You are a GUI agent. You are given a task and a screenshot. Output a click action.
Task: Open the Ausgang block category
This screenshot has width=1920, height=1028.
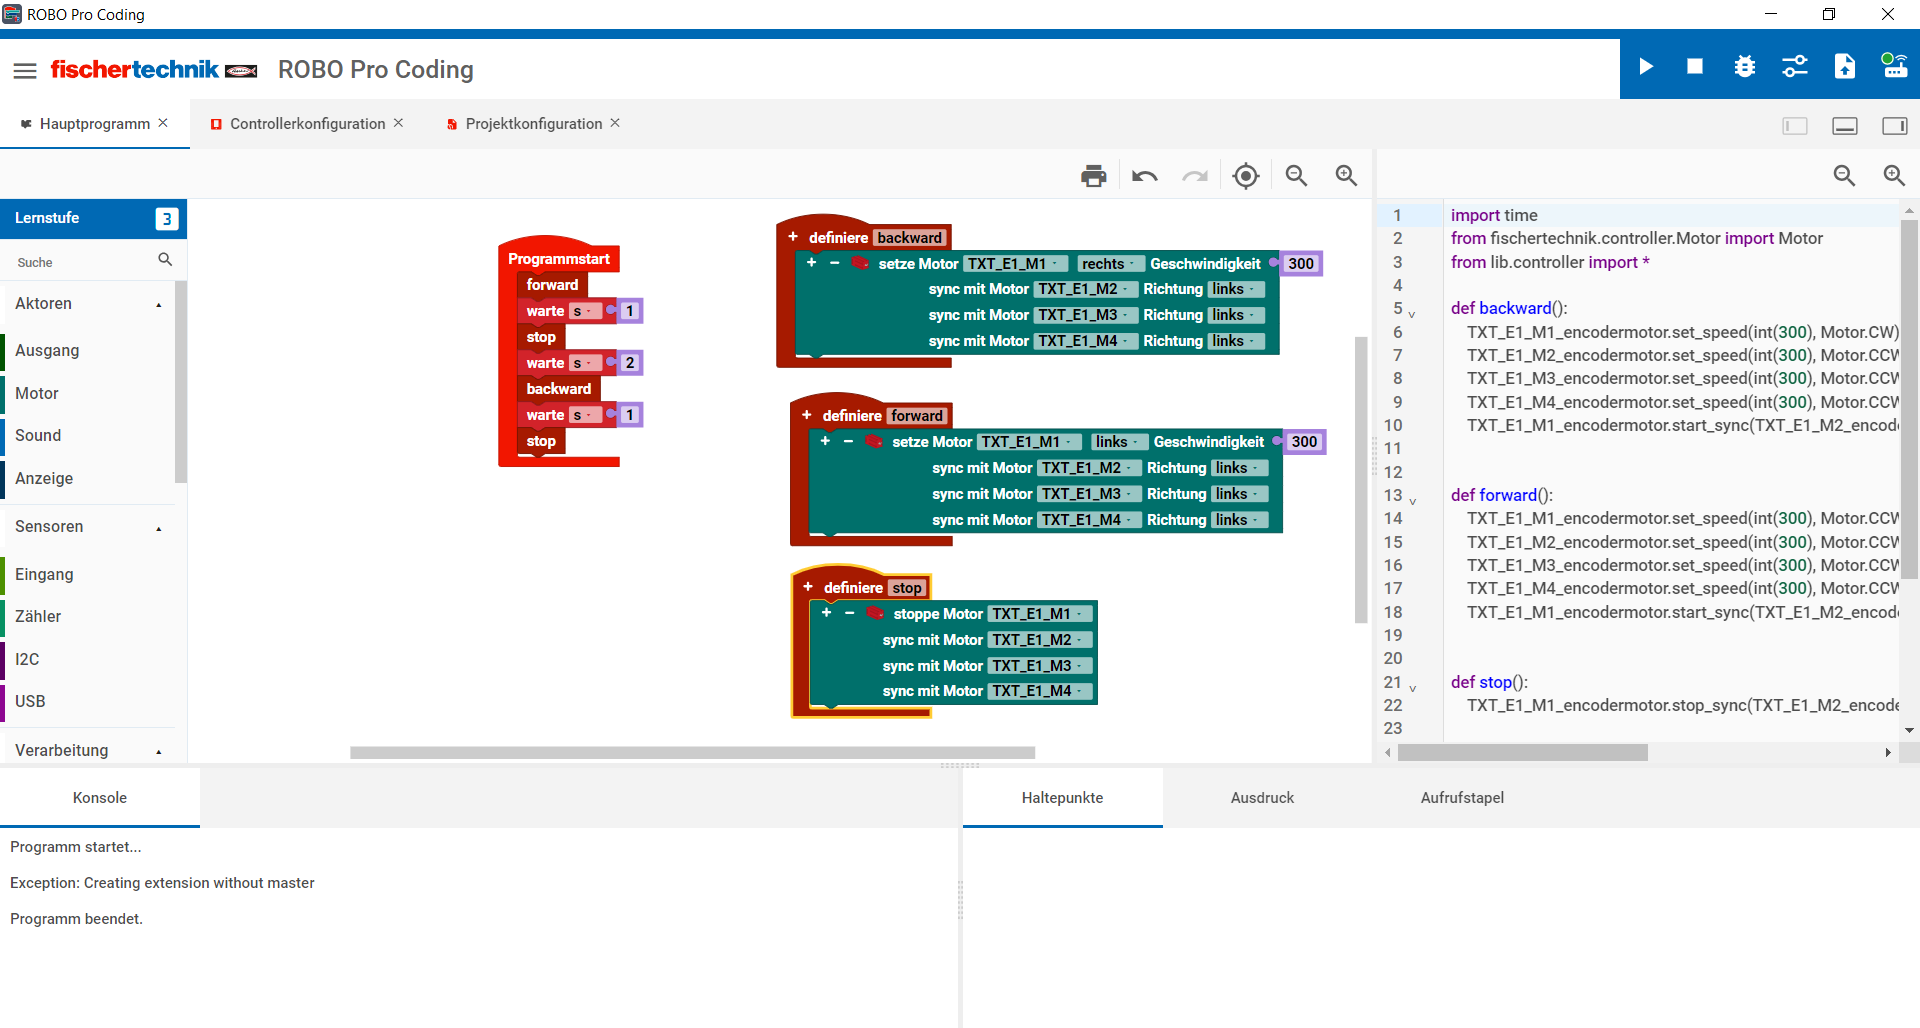click(87, 351)
